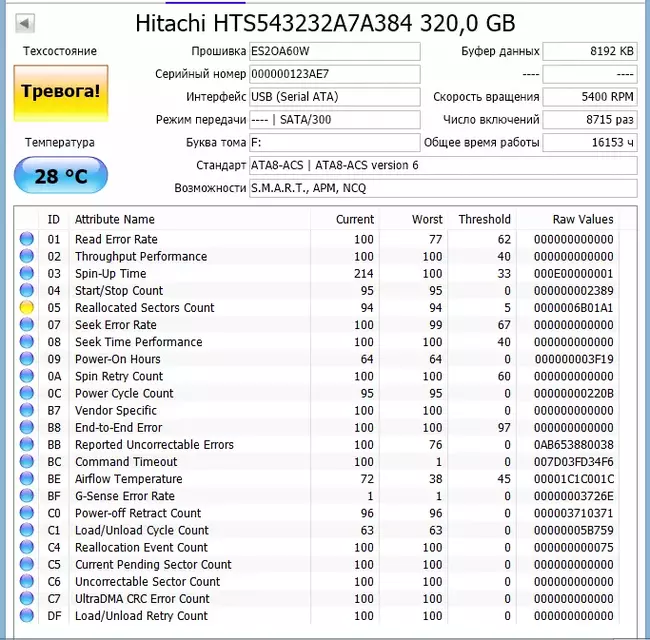Click the blue status icon for G-Sense Error Rate
The height and width of the screenshot is (640, 650).
(27, 495)
